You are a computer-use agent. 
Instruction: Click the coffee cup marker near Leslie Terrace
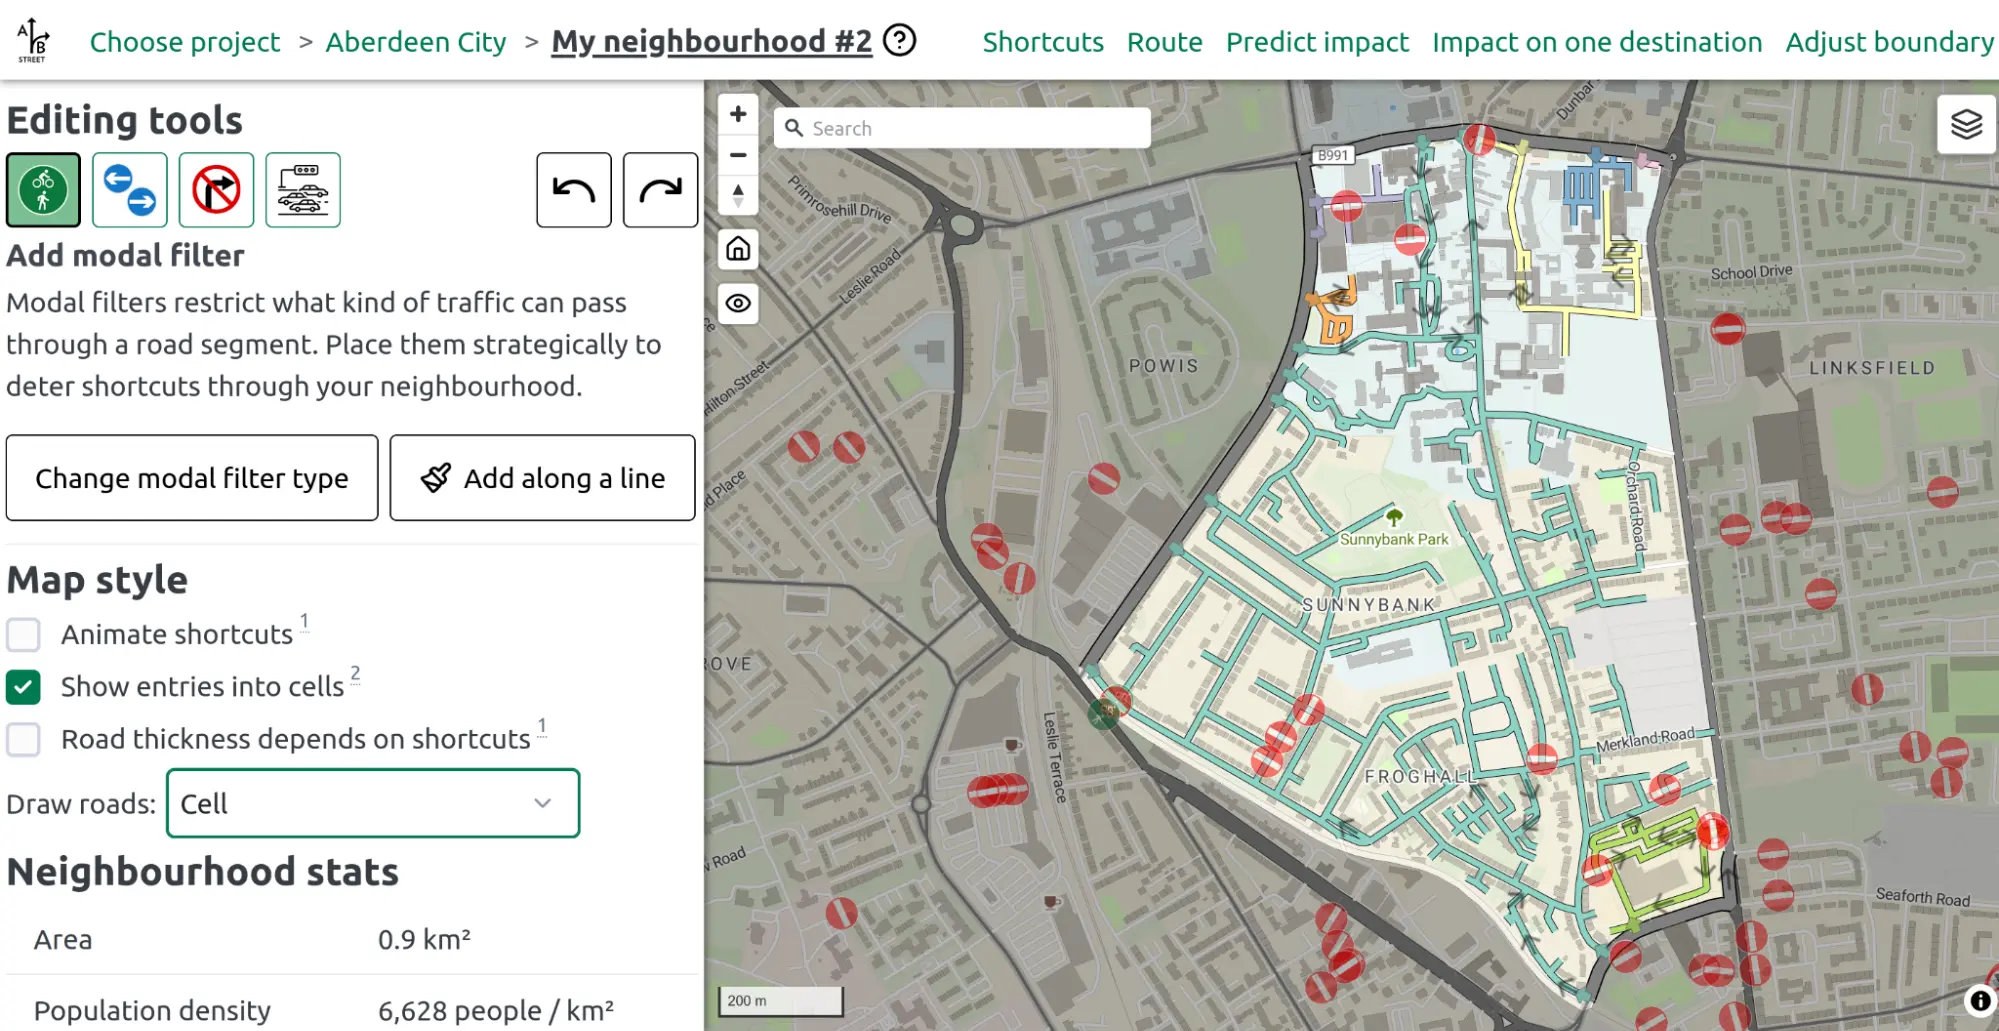(x=1011, y=745)
